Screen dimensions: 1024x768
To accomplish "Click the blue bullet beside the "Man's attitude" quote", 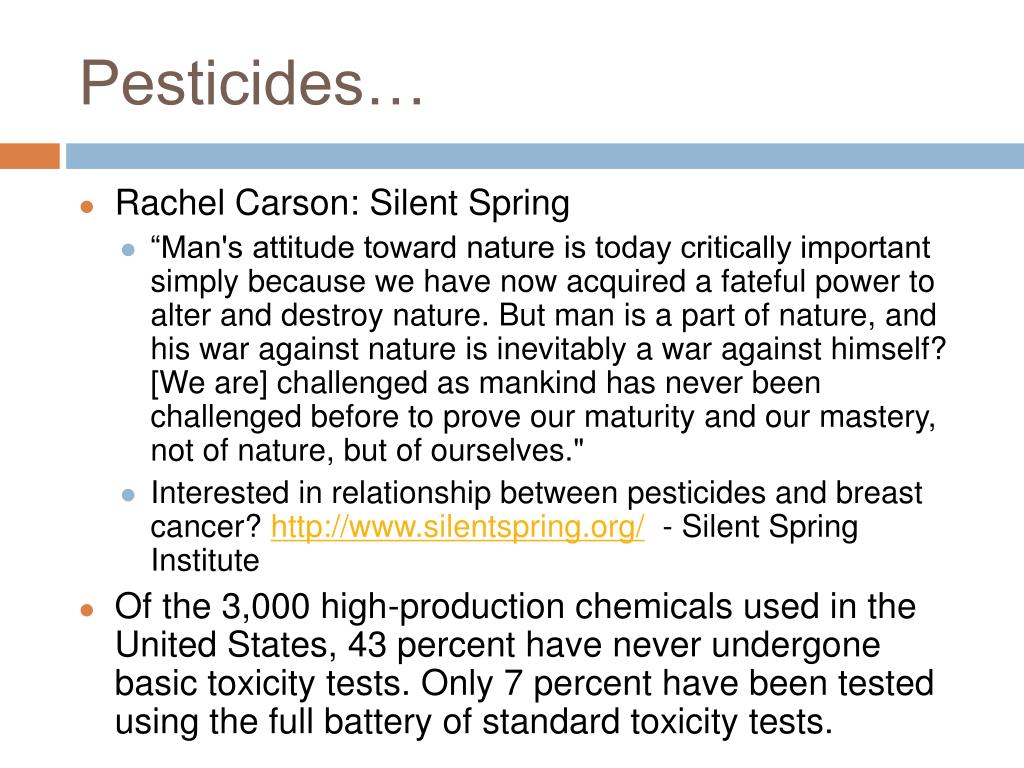I will click(x=128, y=249).
